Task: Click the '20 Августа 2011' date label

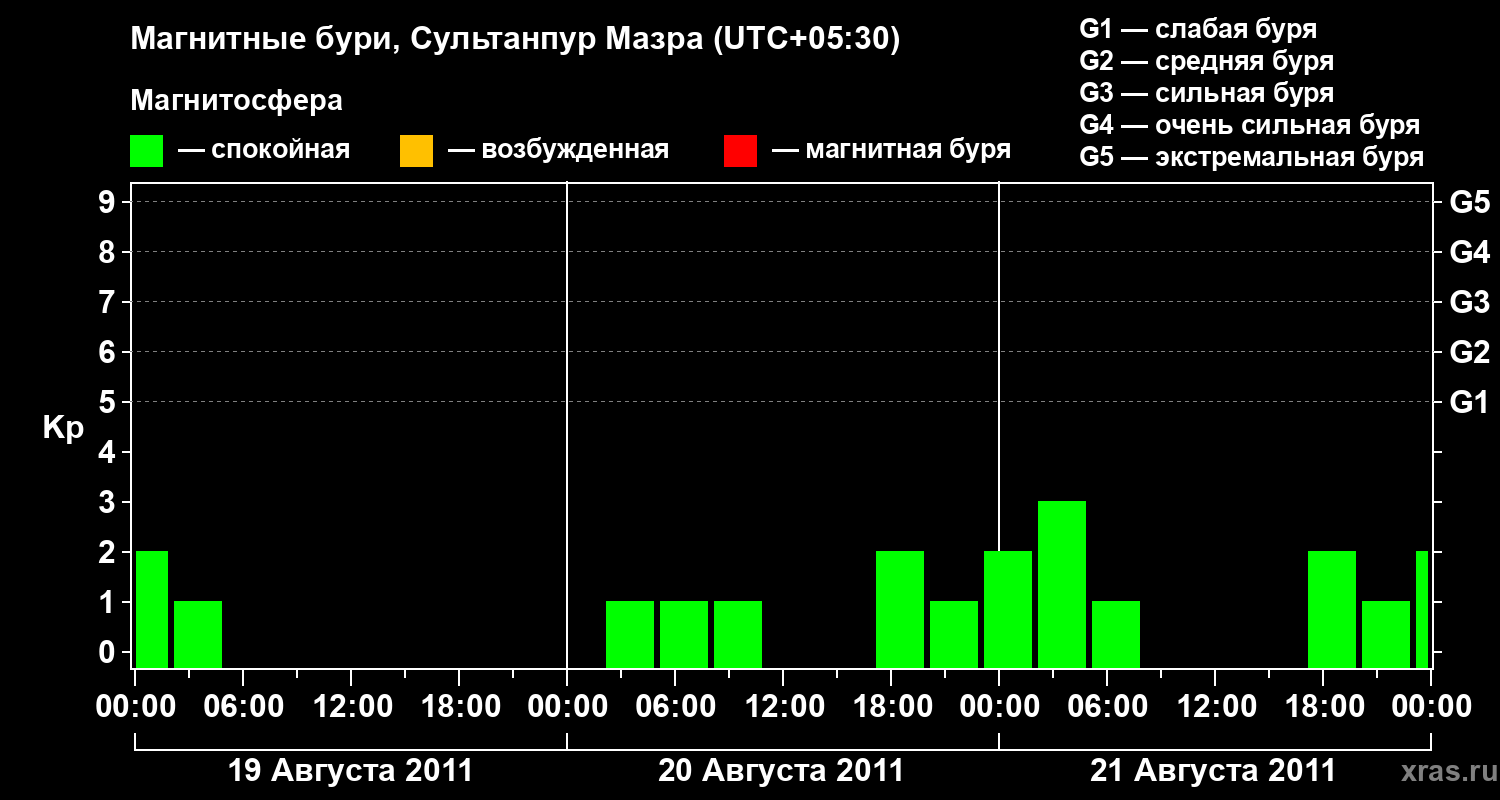Action: tap(781, 771)
